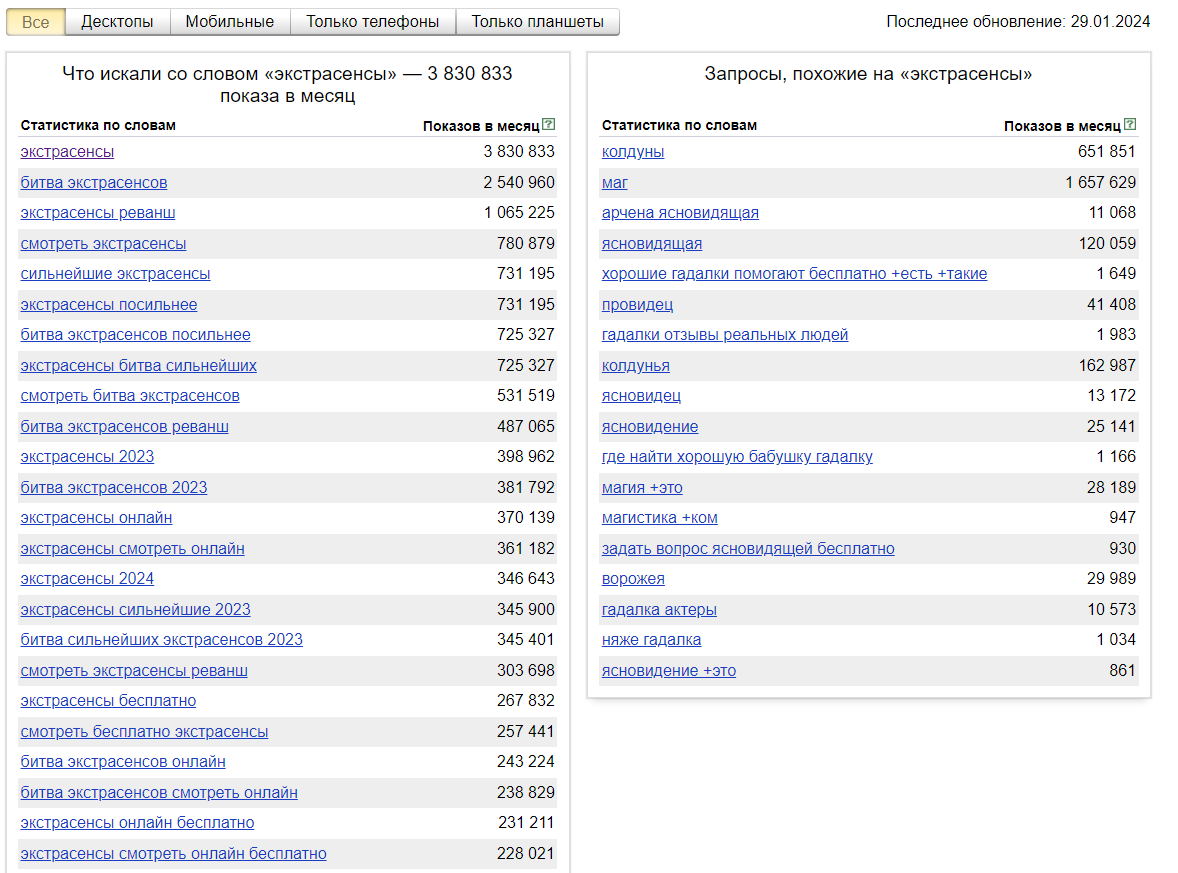
Task: Follow the "экстрасенсы онлайн" link
Action: click(96, 518)
